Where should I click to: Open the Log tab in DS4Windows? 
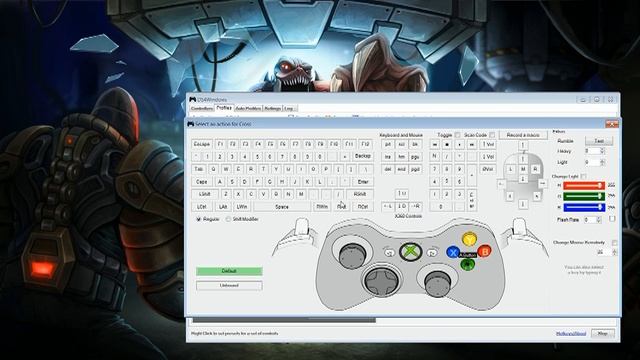(x=289, y=109)
